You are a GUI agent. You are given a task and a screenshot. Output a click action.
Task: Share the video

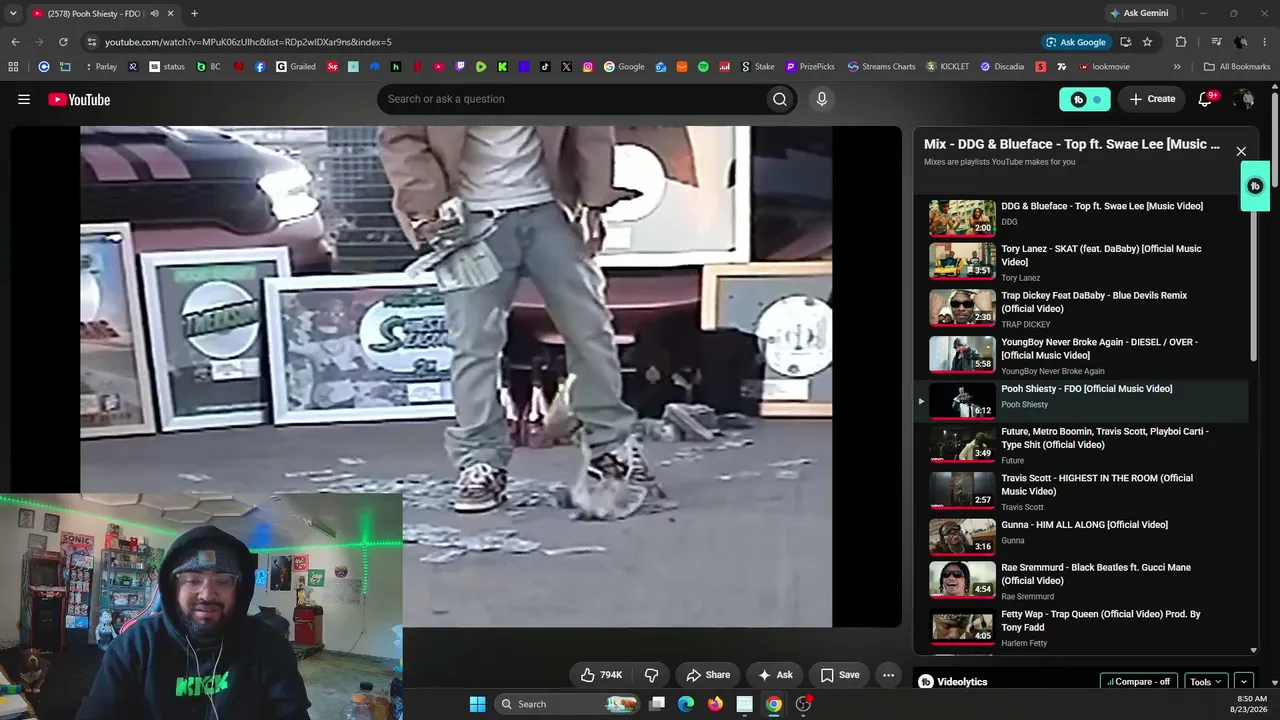coord(708,675)
